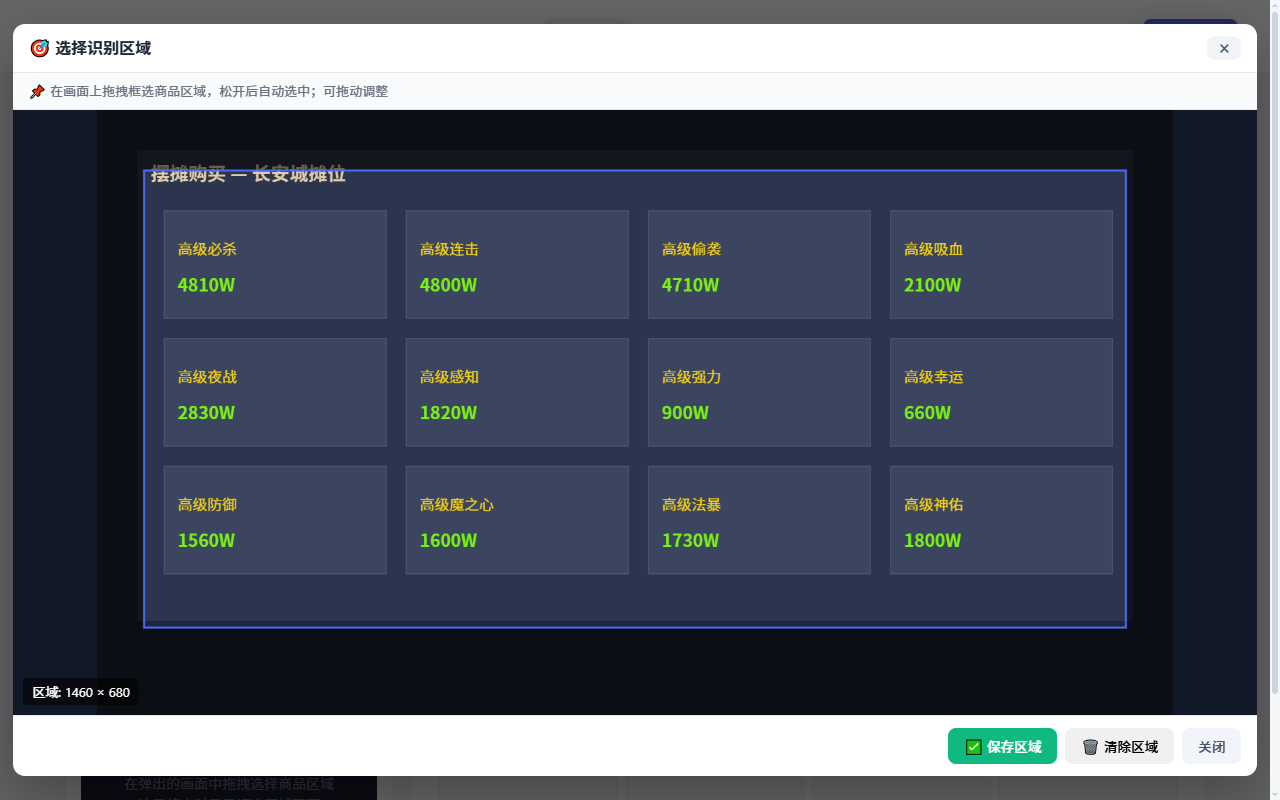
Task: Click the 清除区域 clear button
Action: 1119,746
